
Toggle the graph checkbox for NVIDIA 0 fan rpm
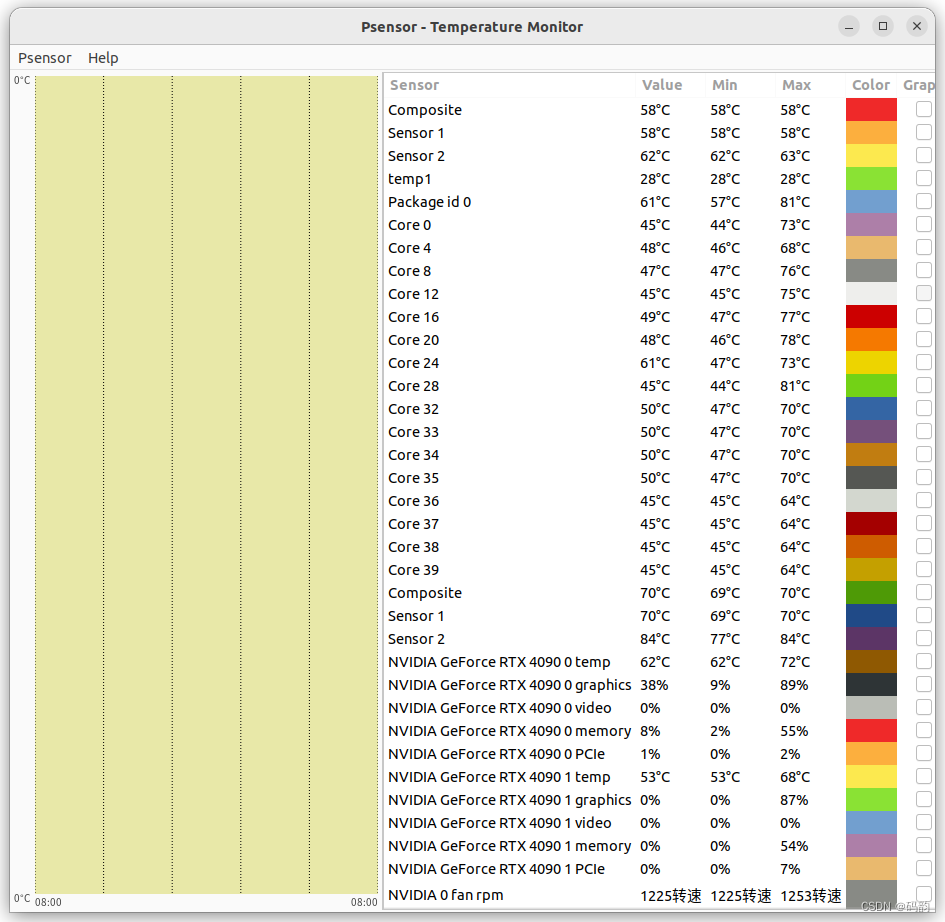click(x=923, y=895)
